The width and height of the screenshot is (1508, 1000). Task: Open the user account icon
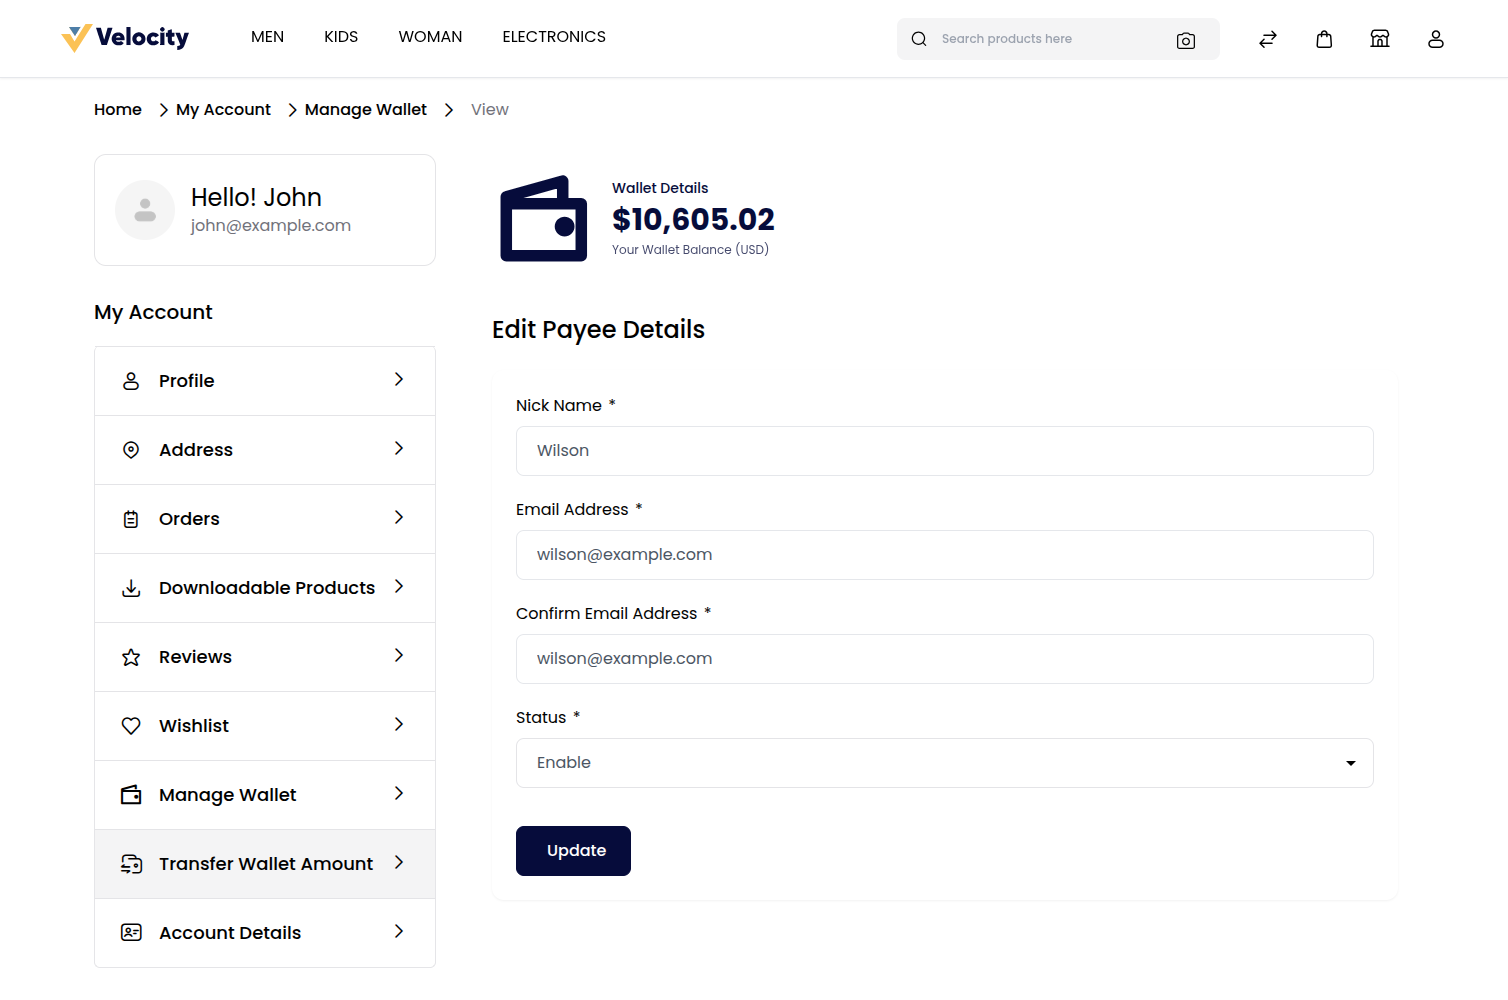point(1436,39)
